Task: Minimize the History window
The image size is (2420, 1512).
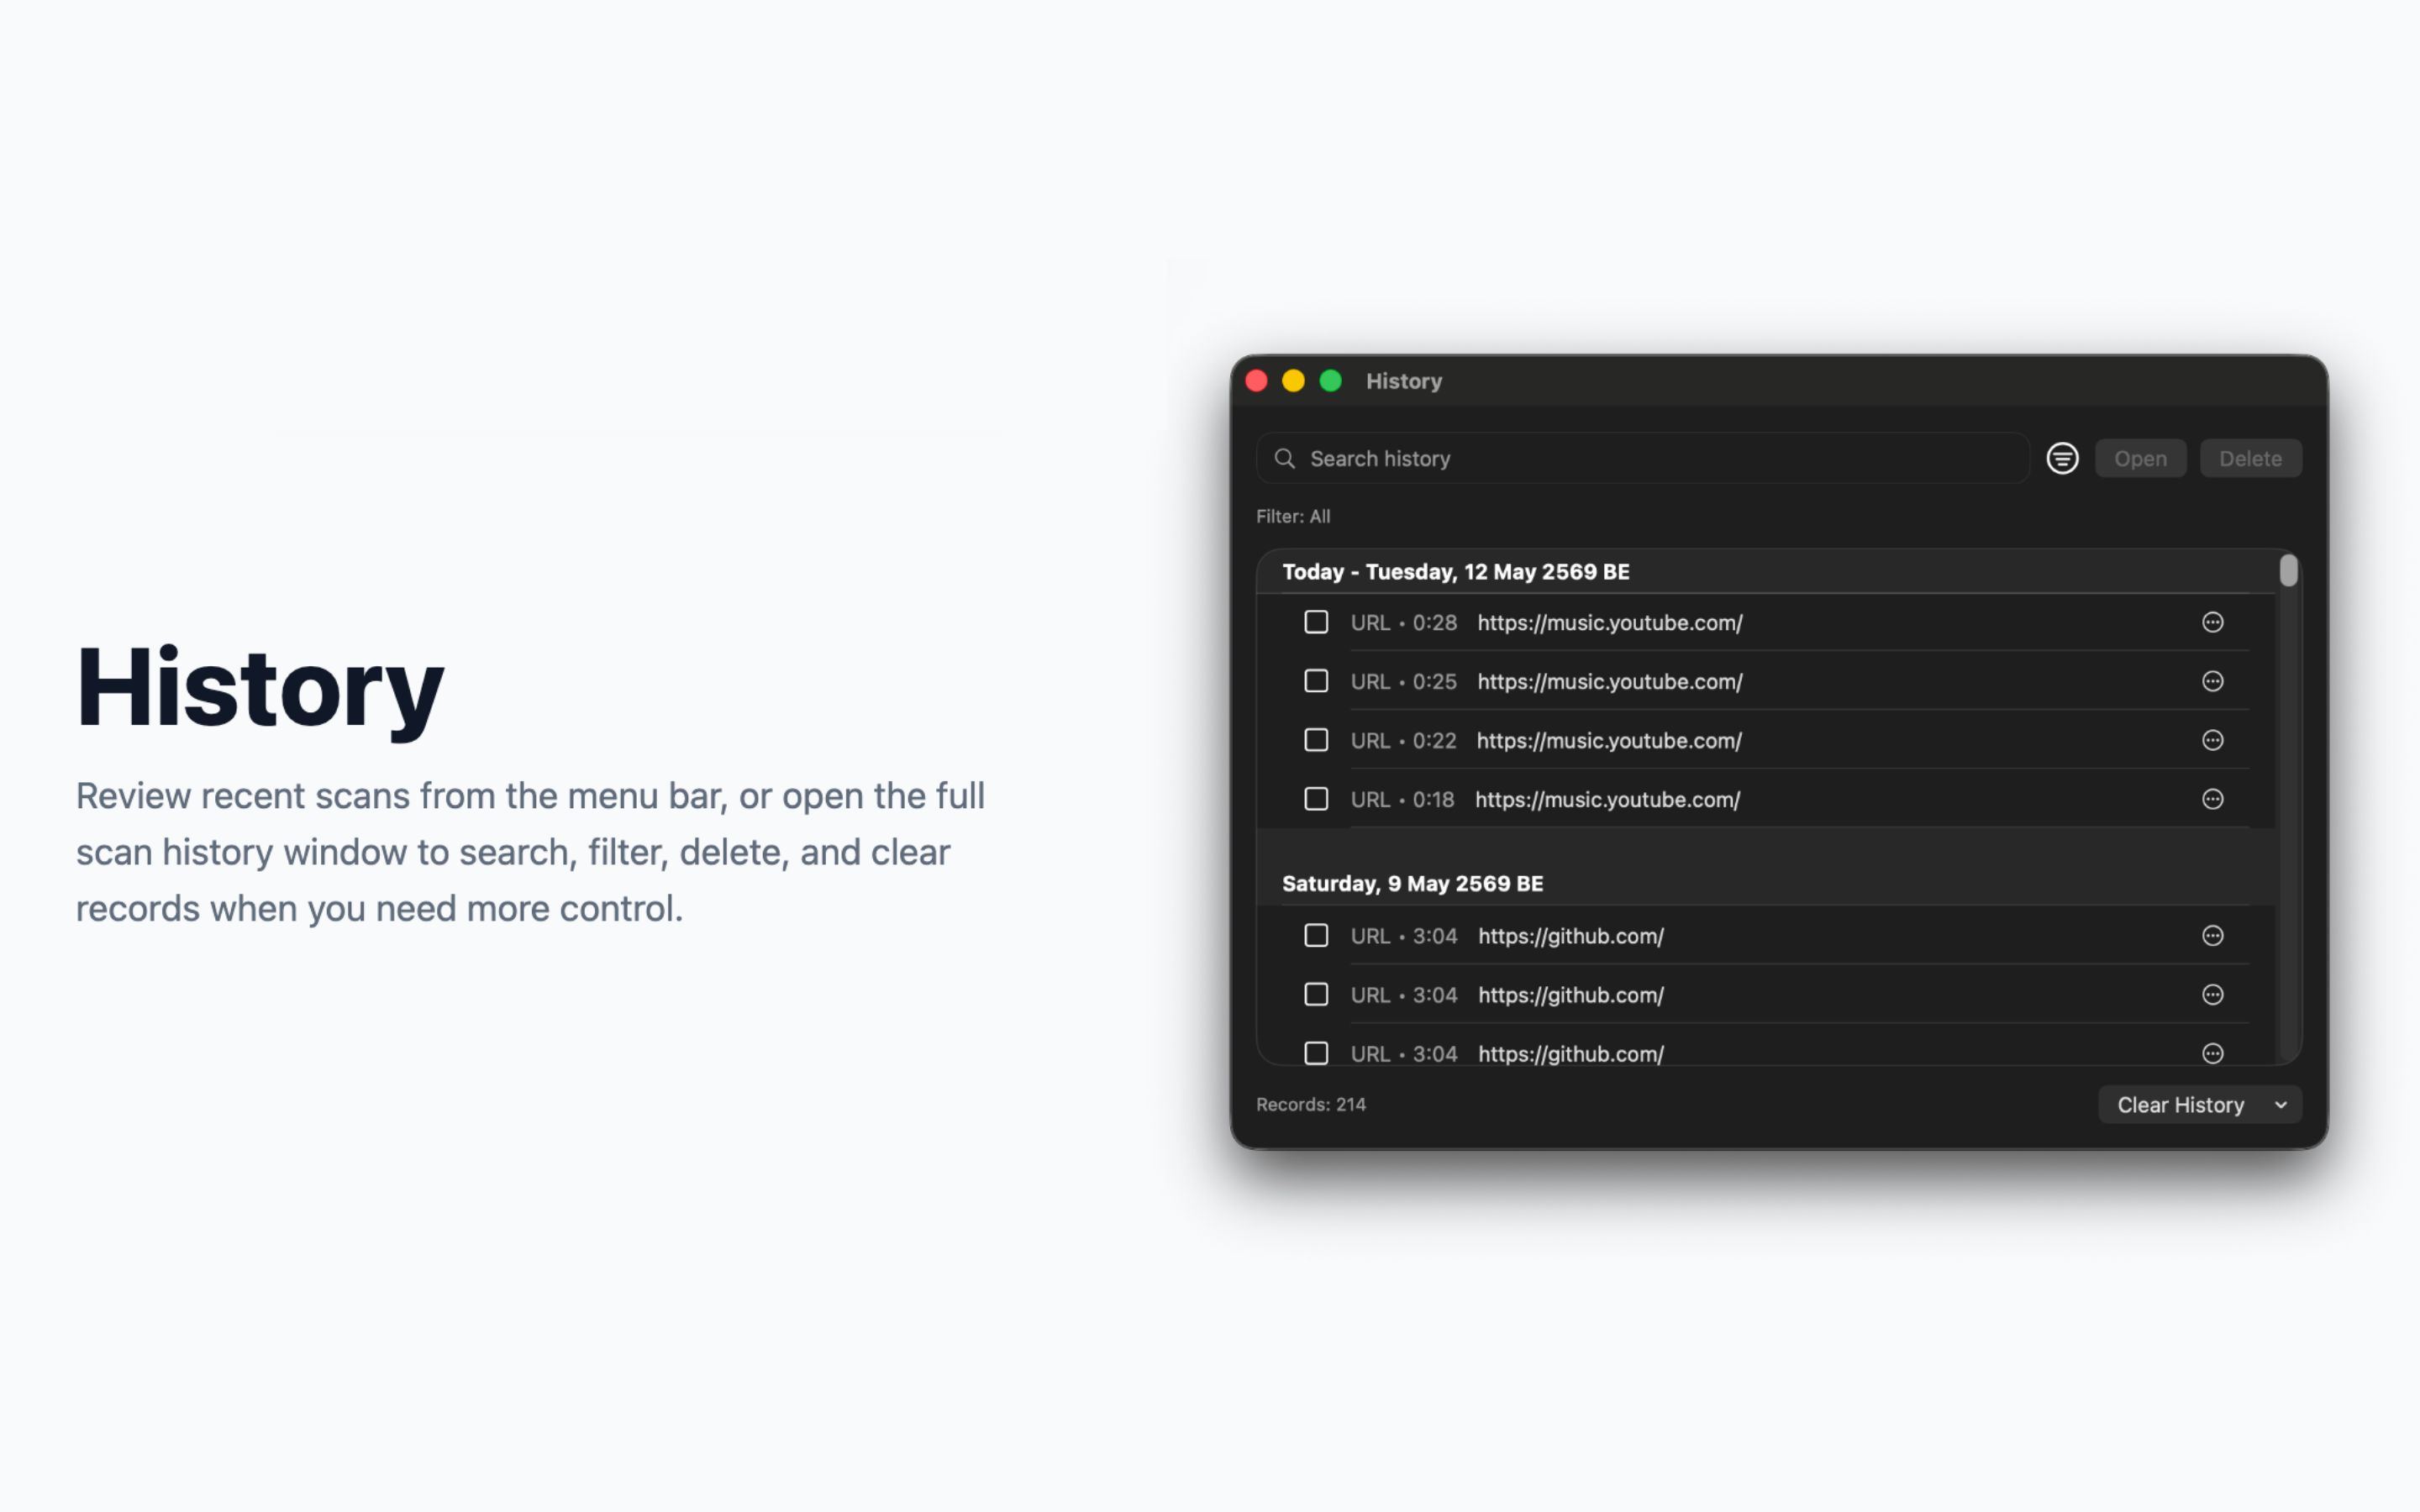Action: coord(1293,381)
